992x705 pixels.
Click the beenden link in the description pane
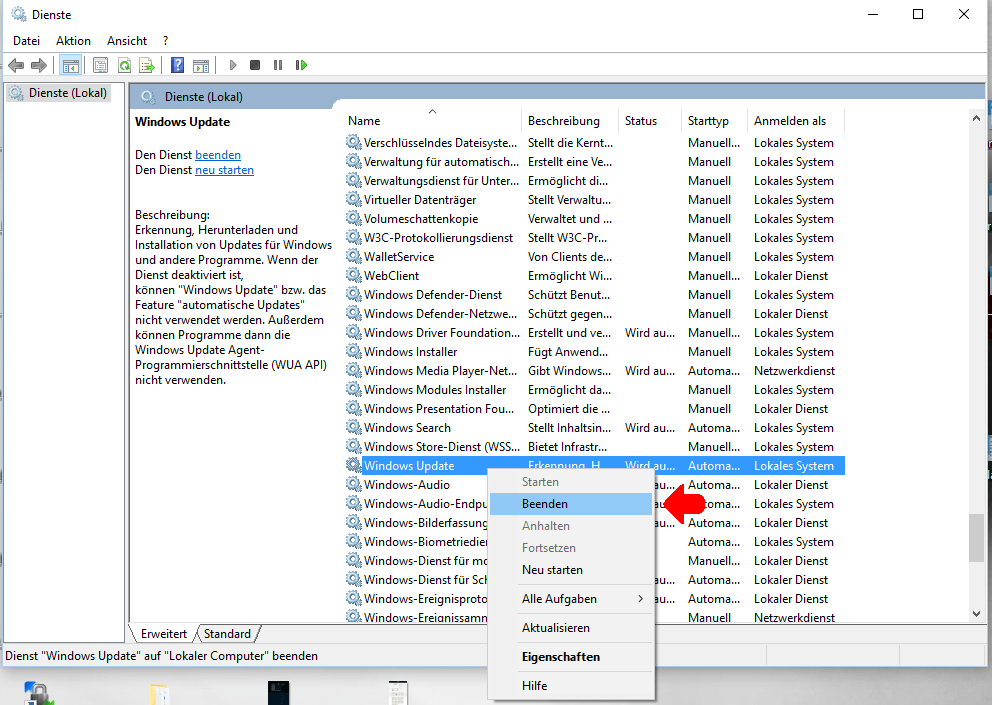pos(218,155)
